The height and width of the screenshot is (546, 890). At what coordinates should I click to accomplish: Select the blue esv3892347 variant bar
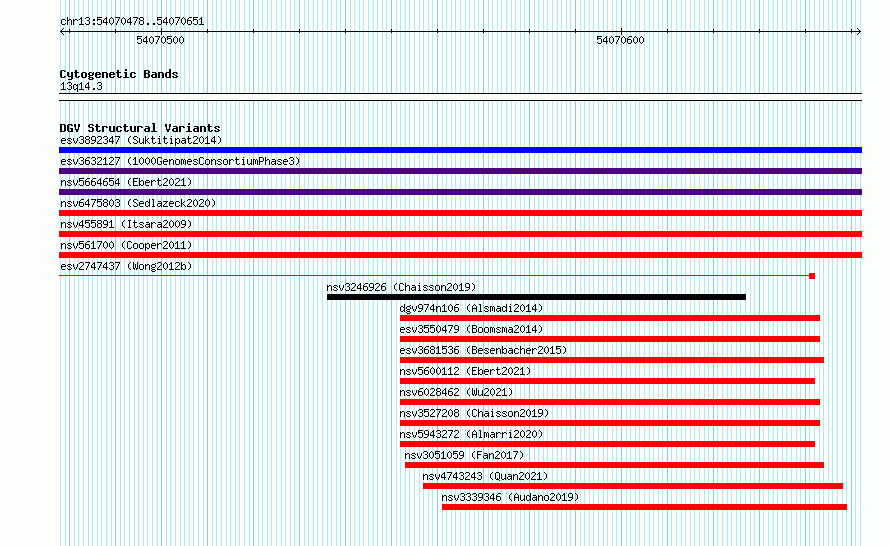point(460,150)
